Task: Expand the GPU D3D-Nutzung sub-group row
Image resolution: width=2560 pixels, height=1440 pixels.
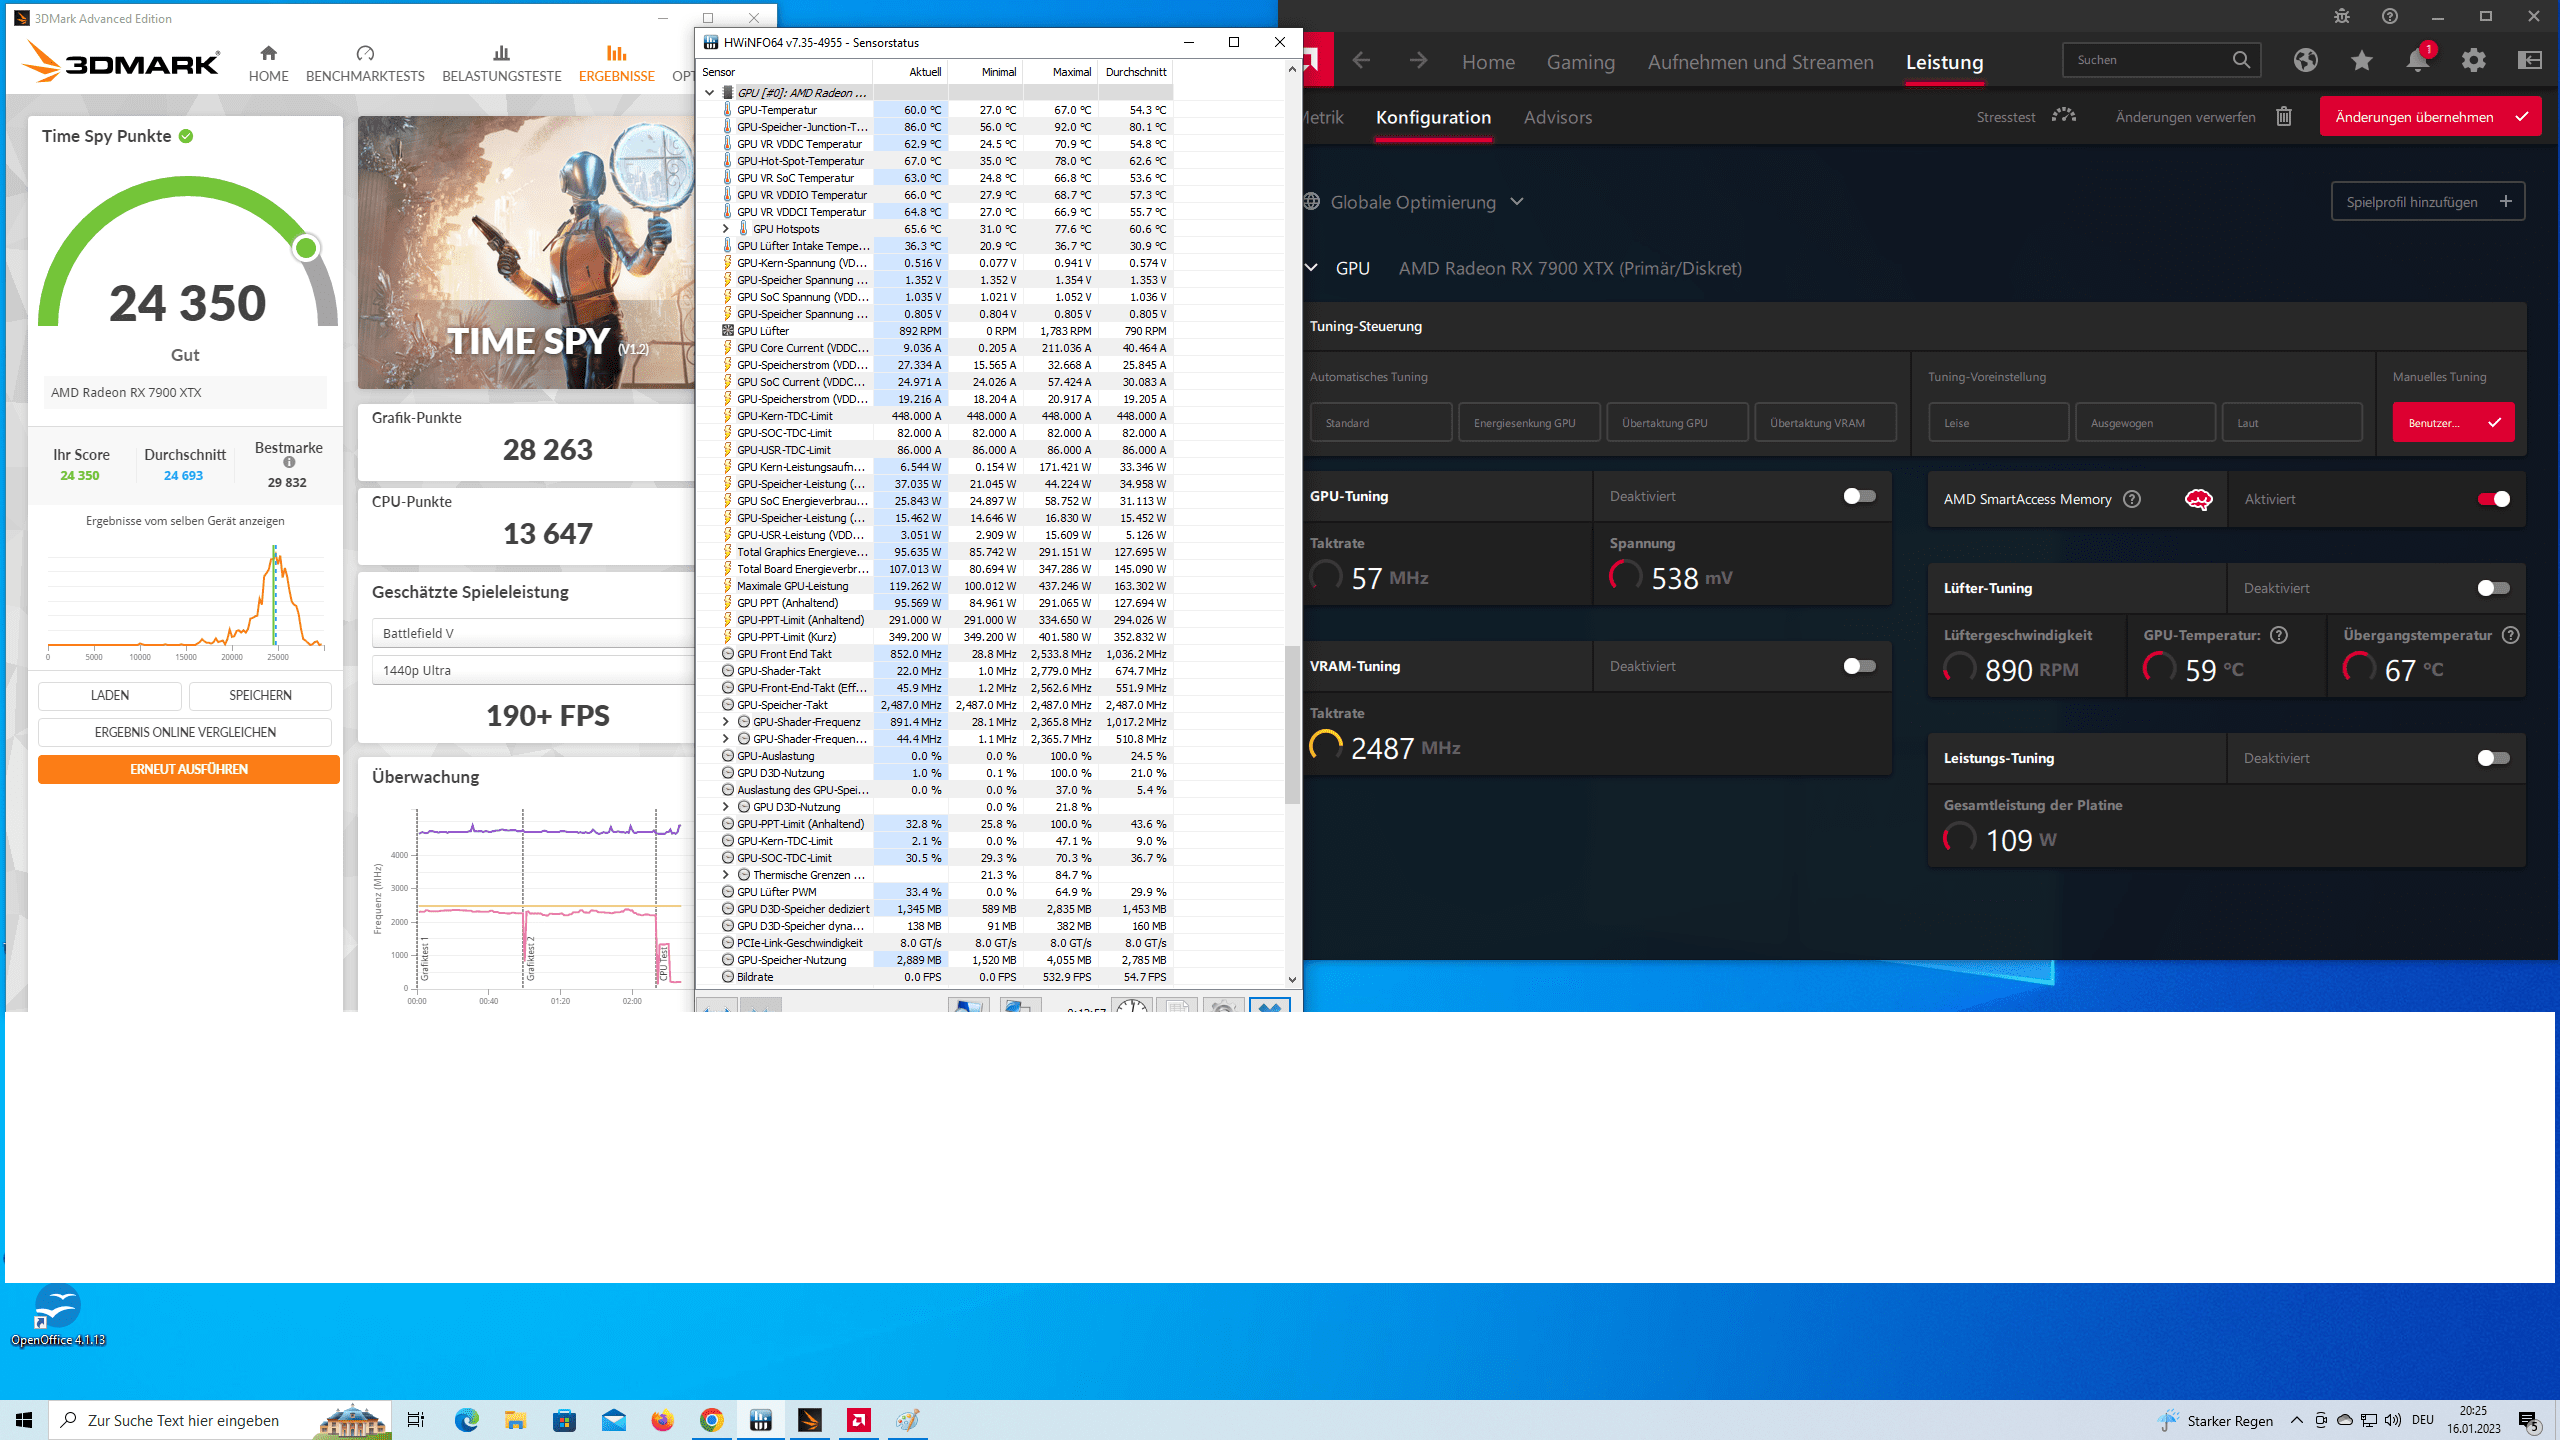Action: tap(726, 807)
